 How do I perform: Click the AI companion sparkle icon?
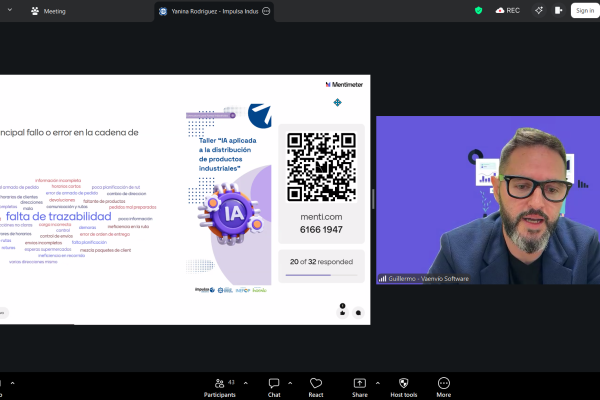(x=539, y=10)
